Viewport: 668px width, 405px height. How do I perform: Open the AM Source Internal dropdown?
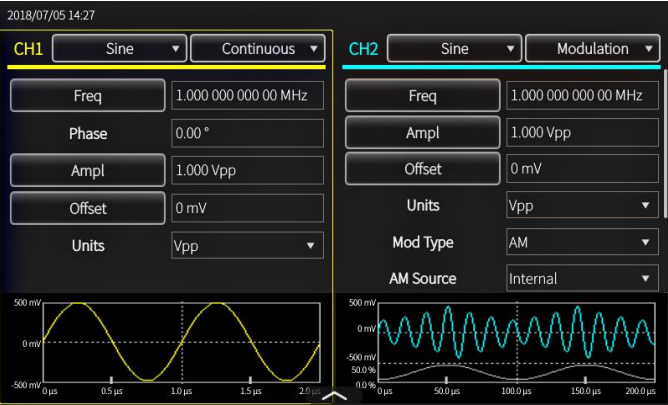pos(582,279)
